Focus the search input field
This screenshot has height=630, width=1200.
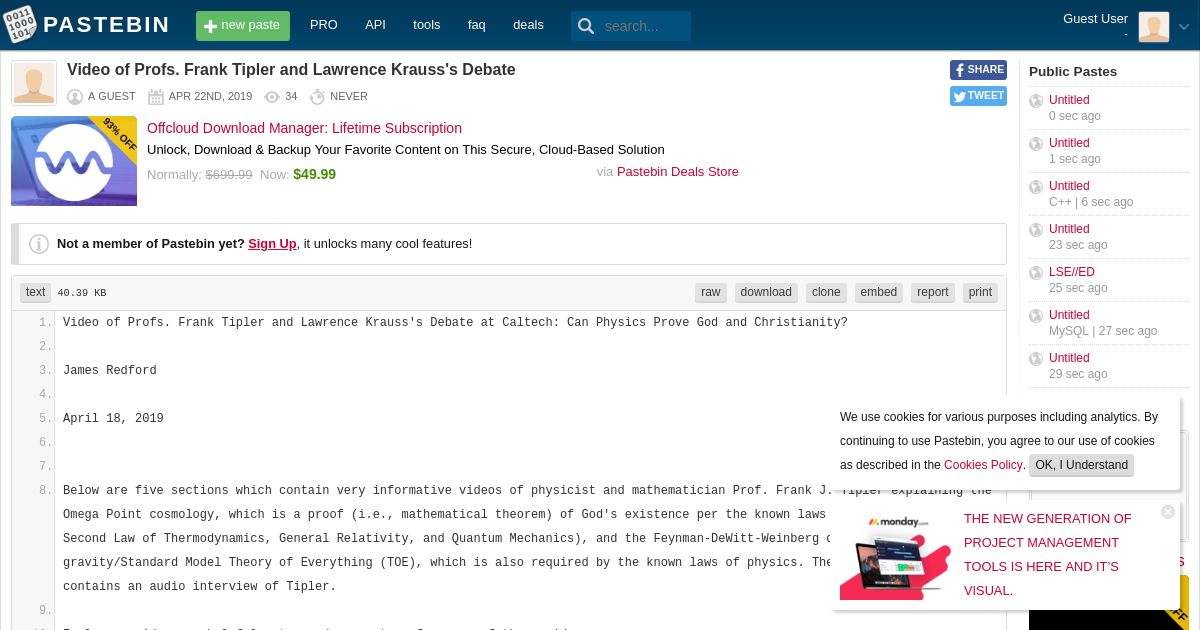[645, 26]
